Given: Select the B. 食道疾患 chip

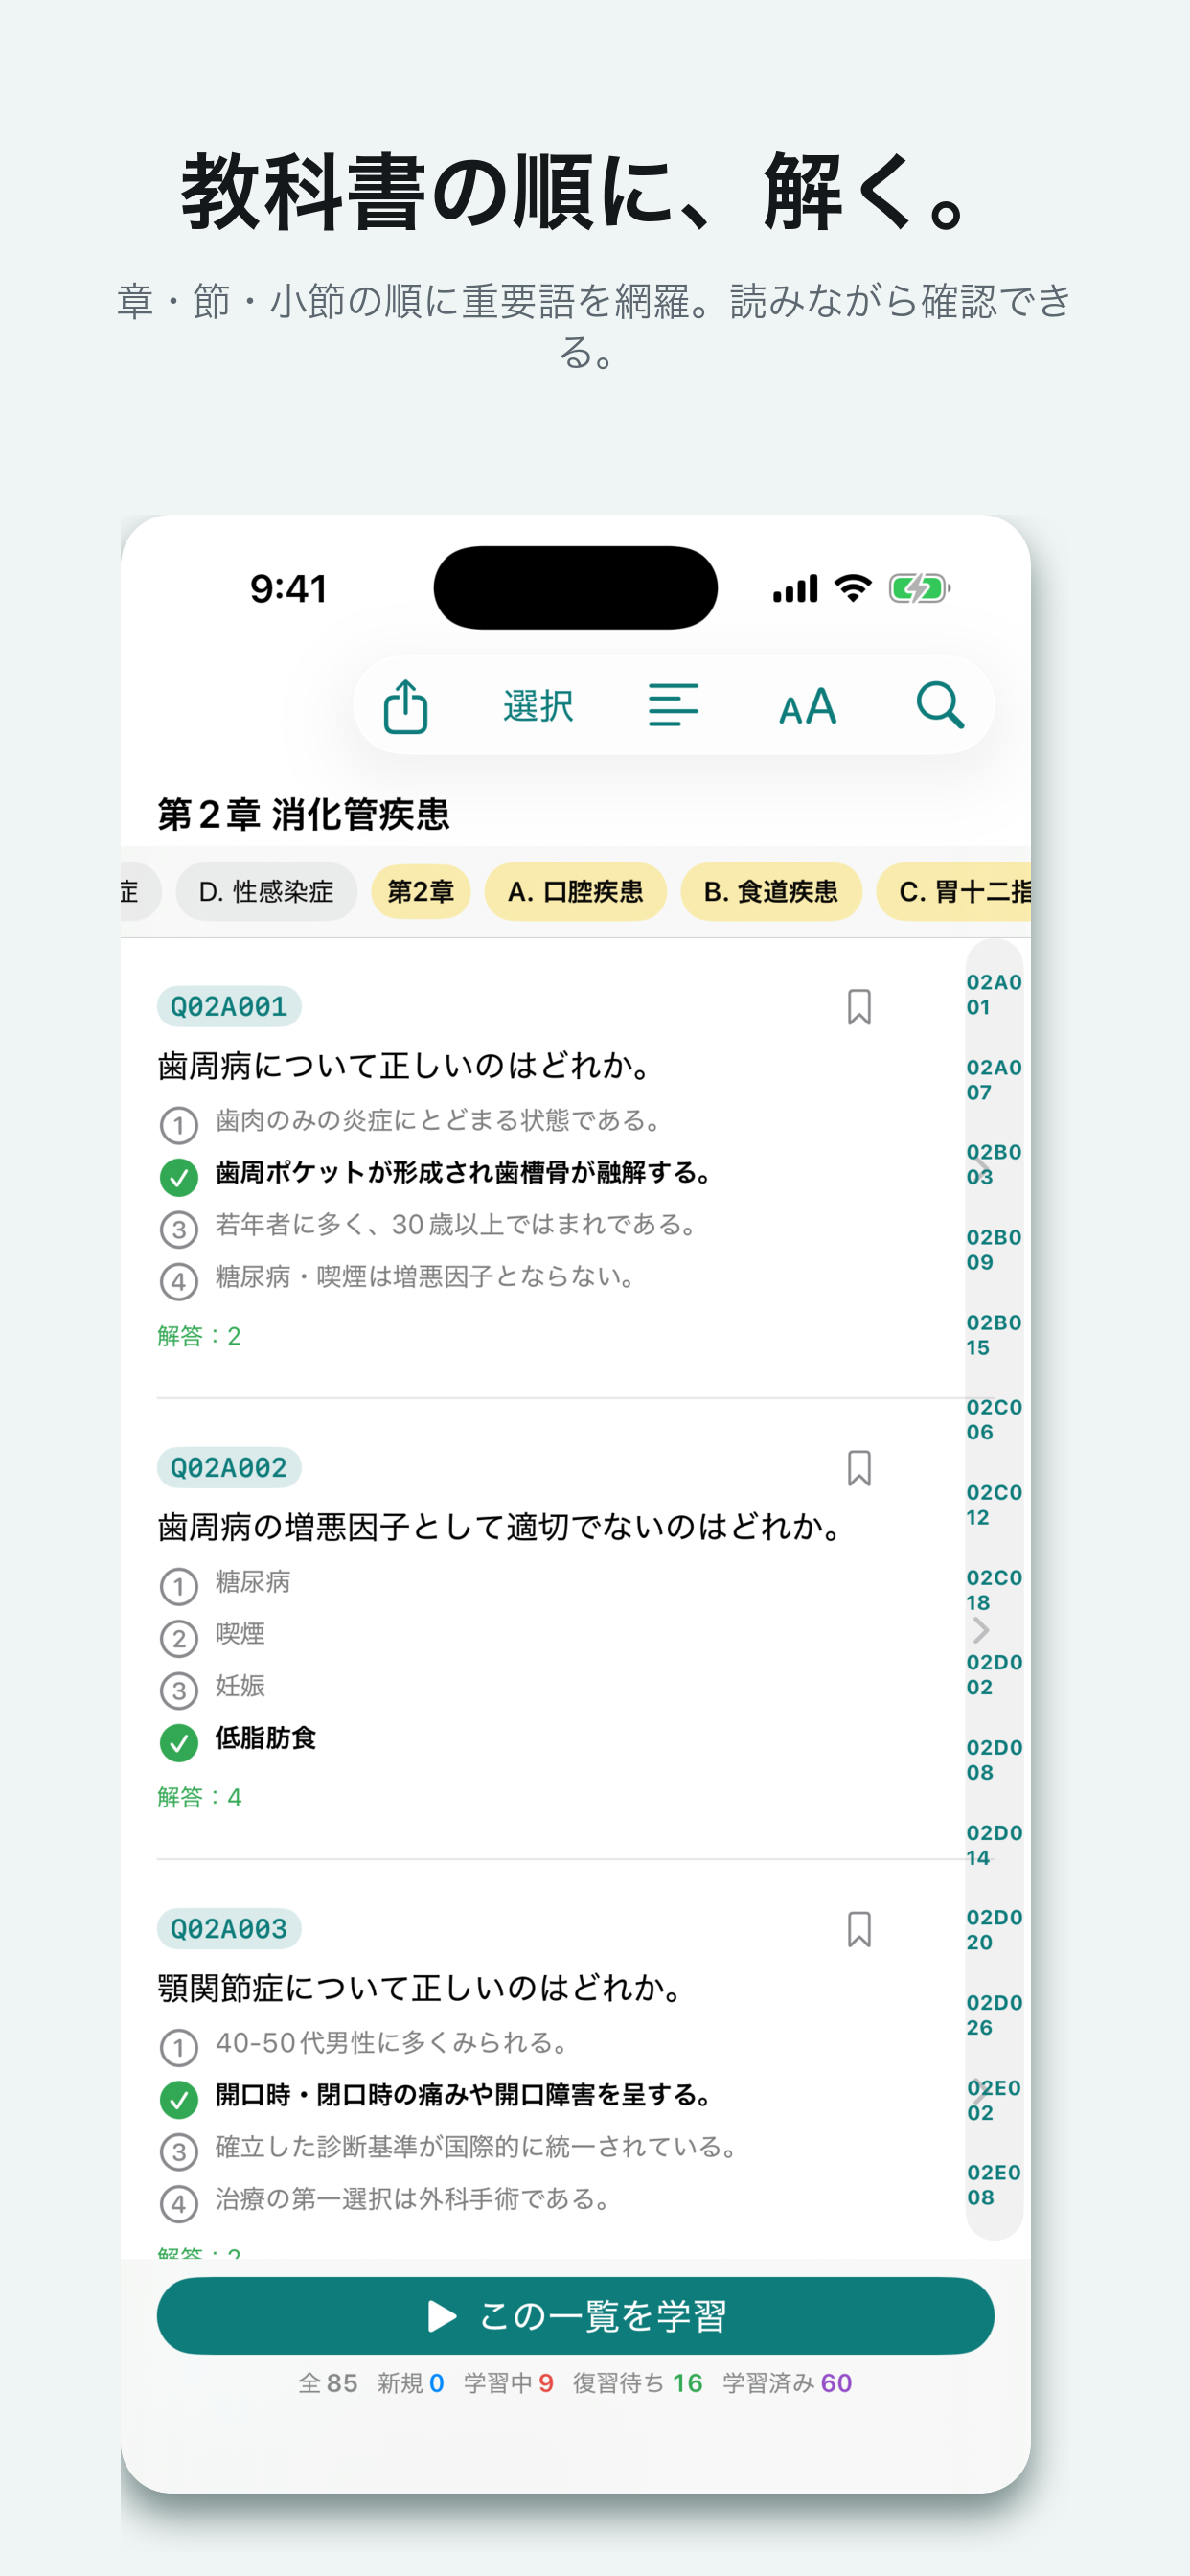Looking at the screenshot, I should pyautogui.click(x=771, y=891).
